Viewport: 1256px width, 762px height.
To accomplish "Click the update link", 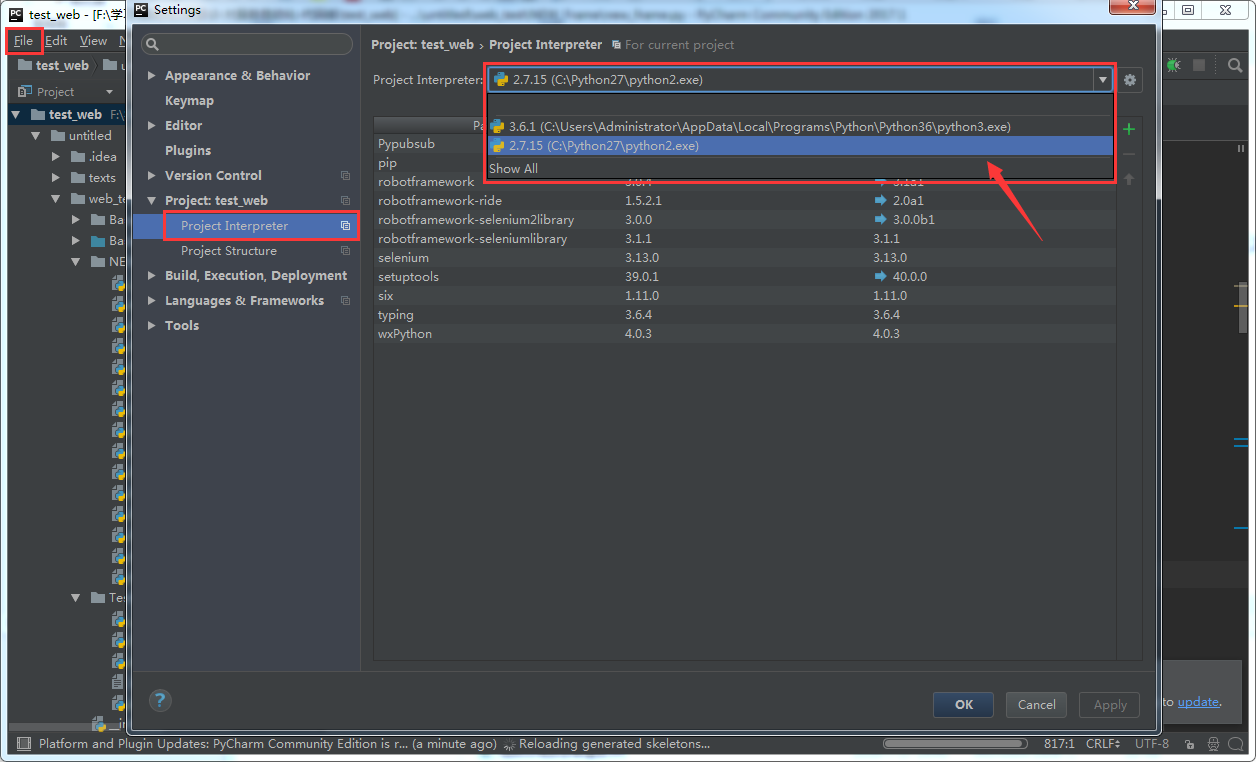I will (1198, 702).
